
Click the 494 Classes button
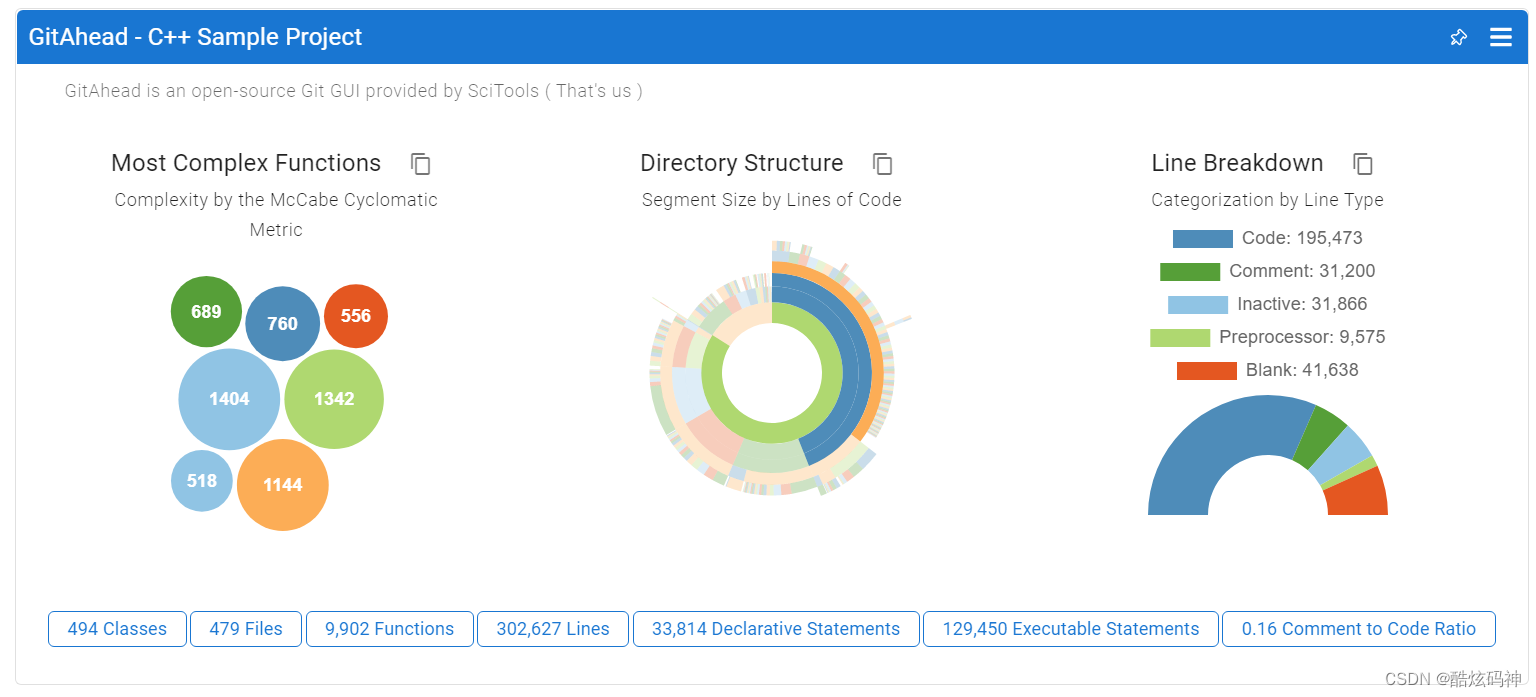117,629
